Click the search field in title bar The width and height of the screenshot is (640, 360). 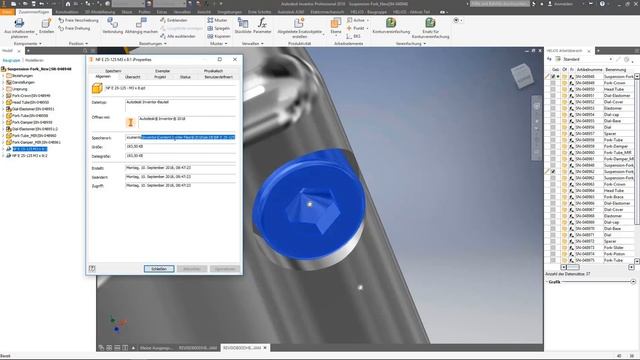(x=500, y=4)
